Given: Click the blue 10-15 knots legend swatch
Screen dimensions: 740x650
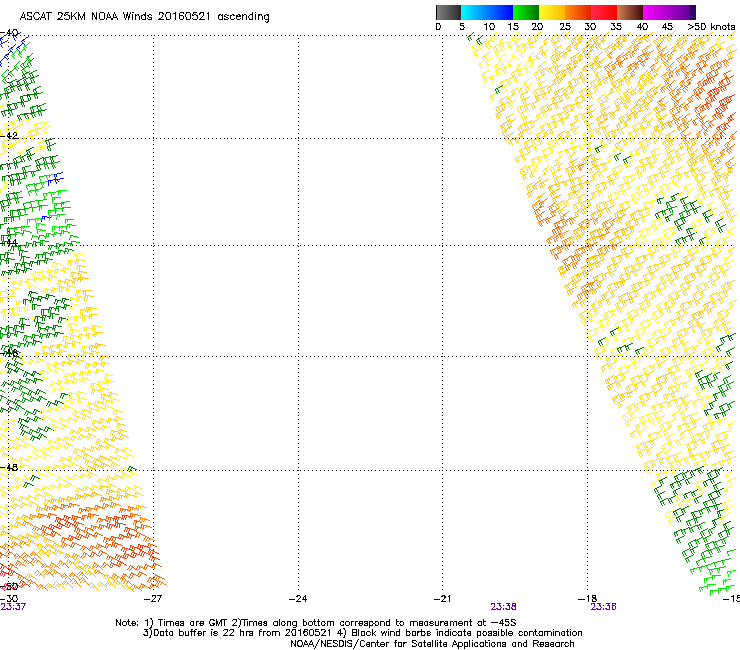Looking at the screenshot, I should coord(500,12).
